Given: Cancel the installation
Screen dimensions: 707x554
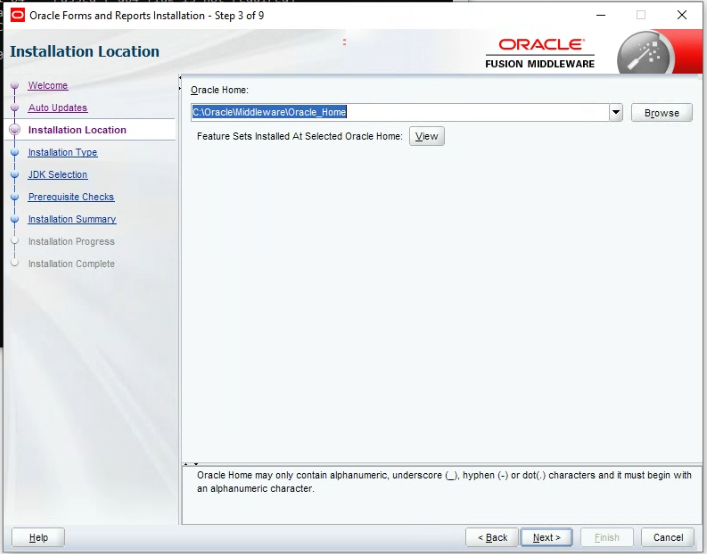Looking at the screenshot, I should click(668, 537).
